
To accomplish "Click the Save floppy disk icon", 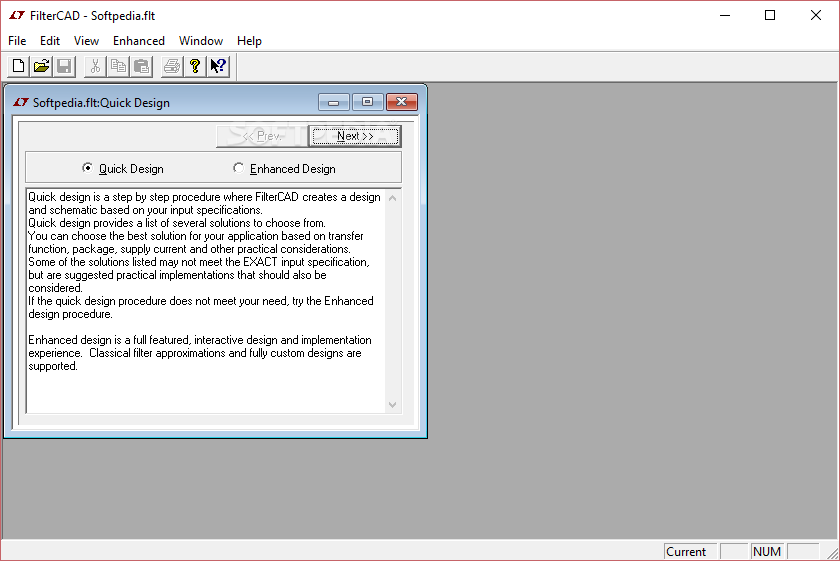I will click(x=64, y=66).
